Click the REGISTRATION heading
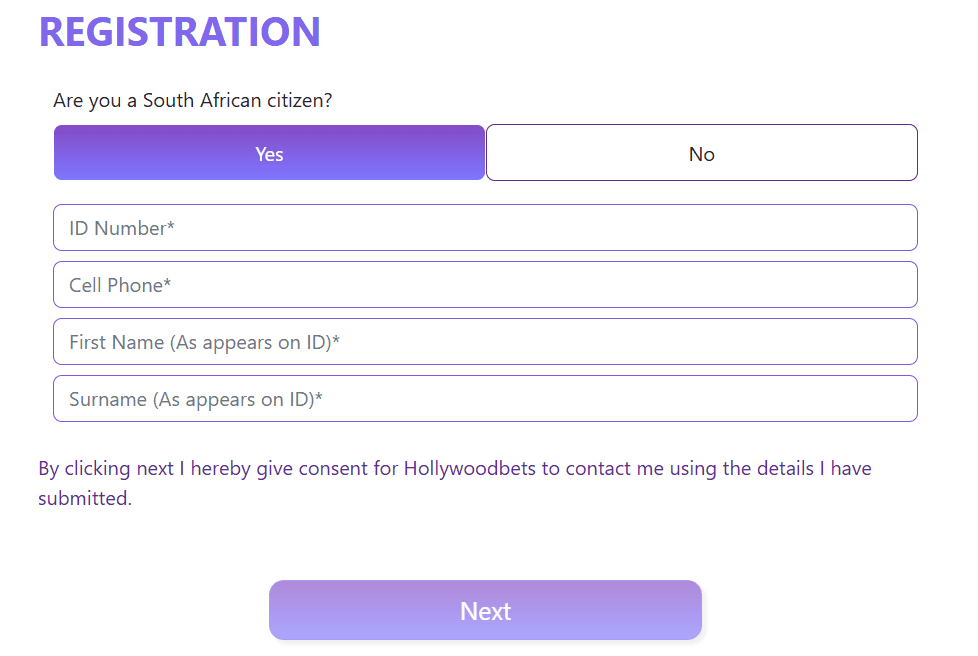The width and height of the screenshot is (978, 656). pos(179,31)
